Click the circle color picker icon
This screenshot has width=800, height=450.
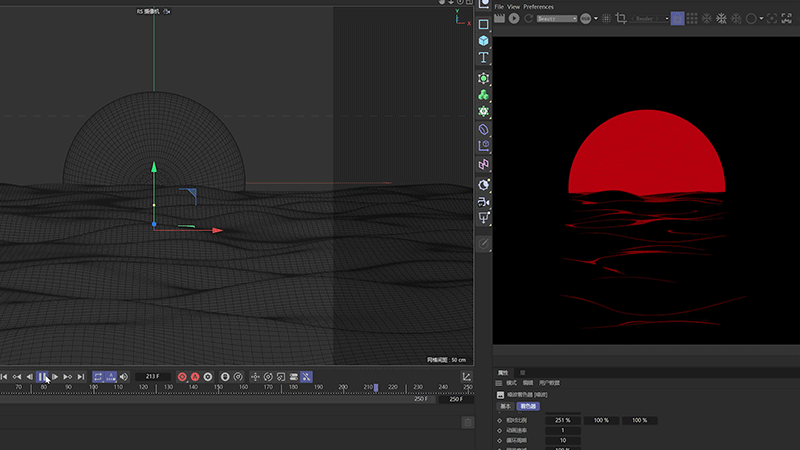tap(751, 18)
